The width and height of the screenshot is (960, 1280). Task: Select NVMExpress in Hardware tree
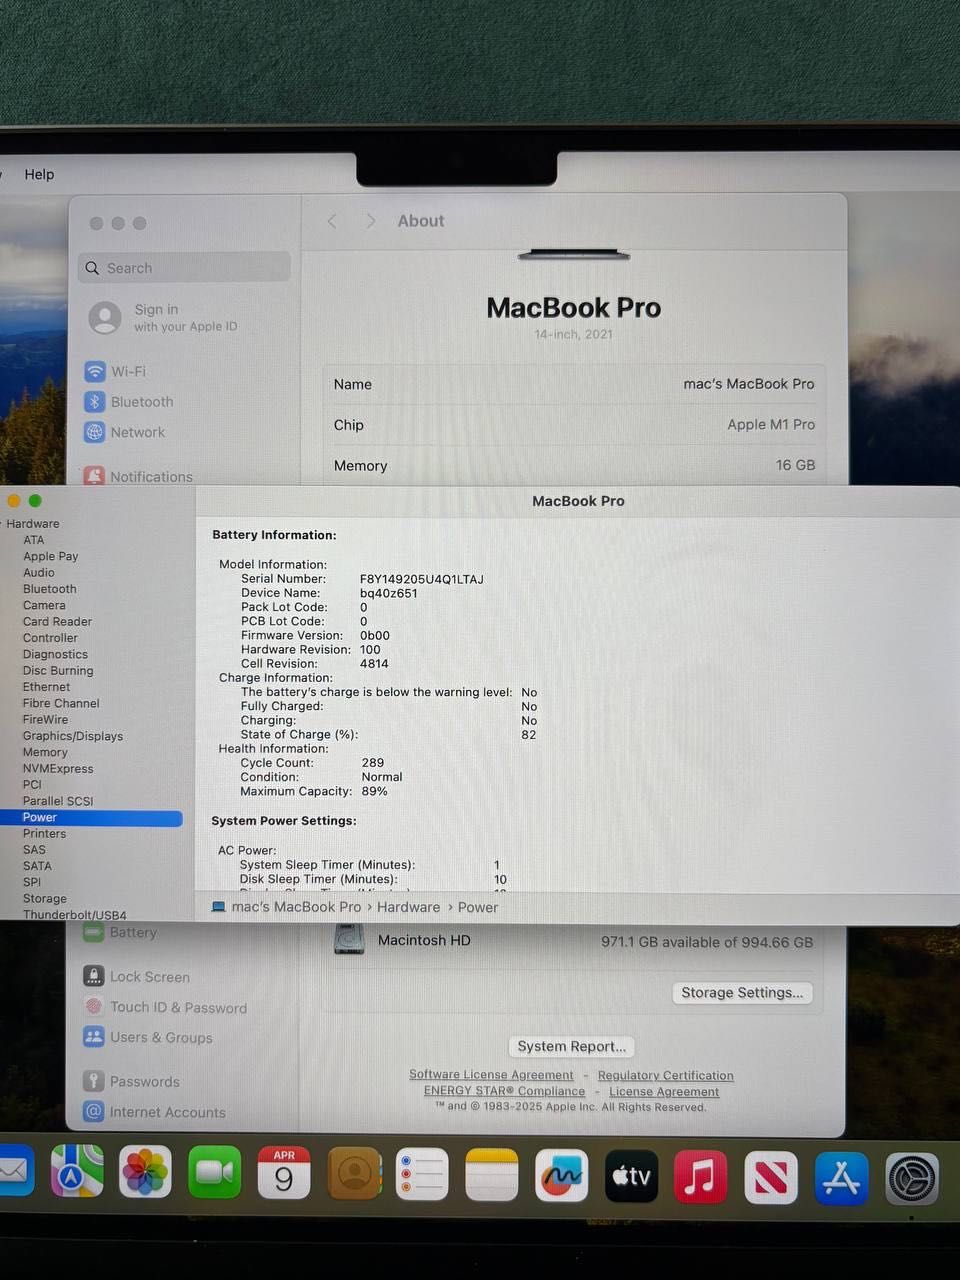tap(58, 769)
